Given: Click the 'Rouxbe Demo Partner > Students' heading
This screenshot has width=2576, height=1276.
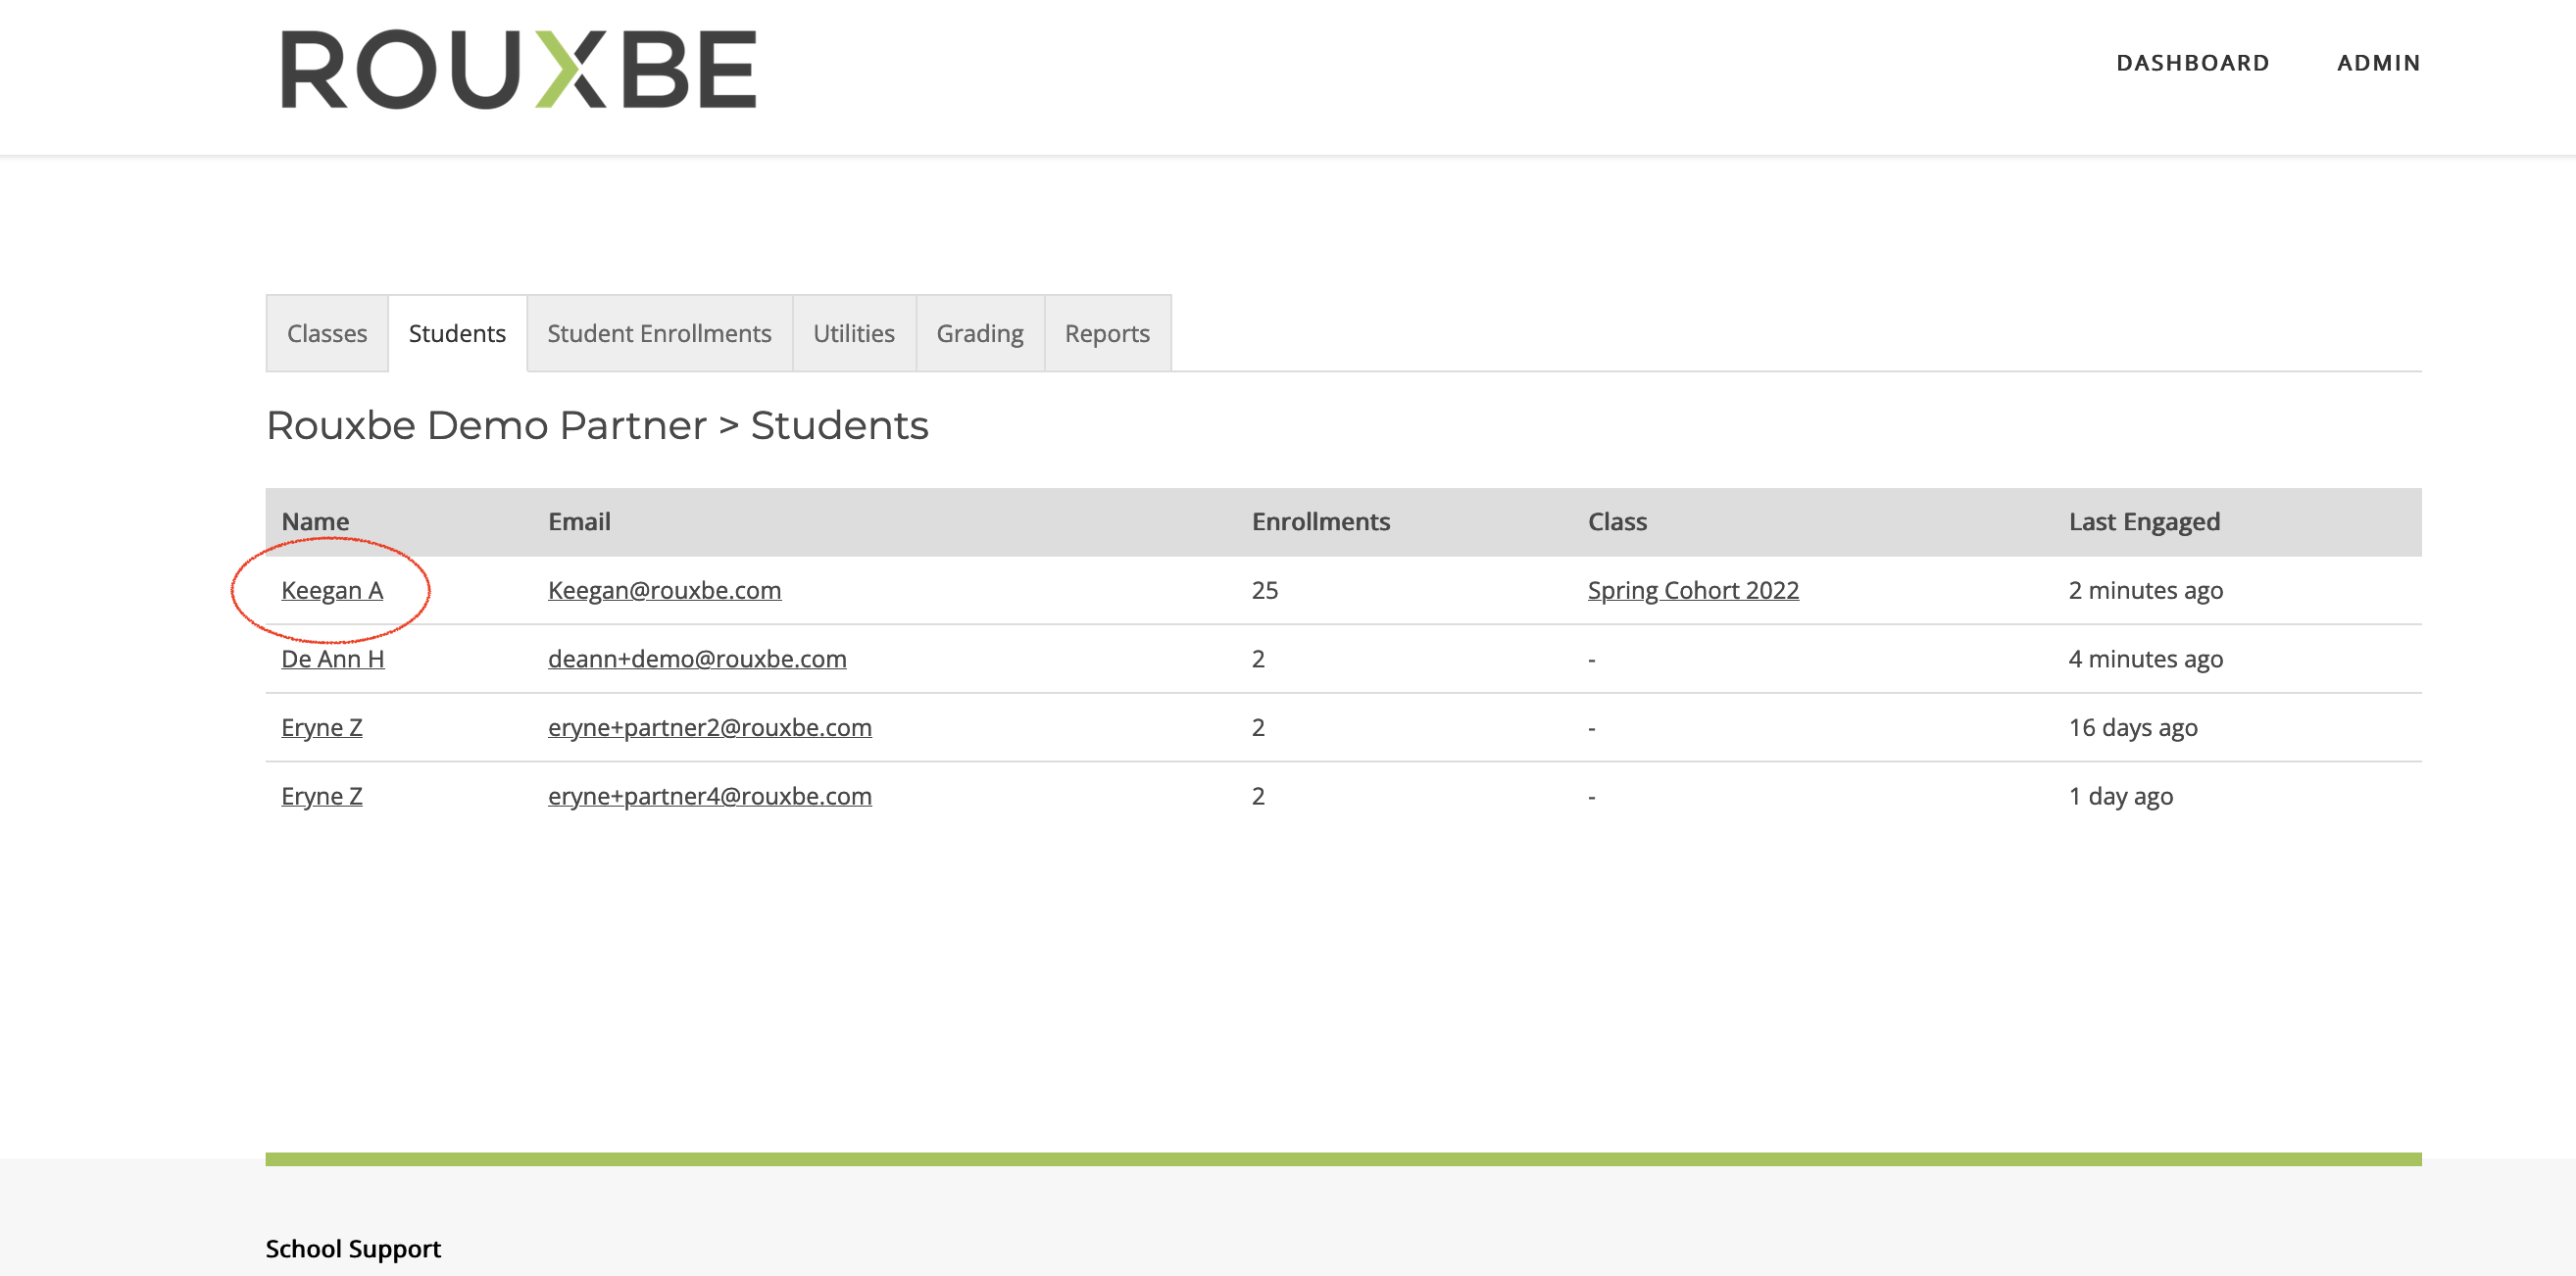Looking at the screenshot, I should (x=597, y=426).
